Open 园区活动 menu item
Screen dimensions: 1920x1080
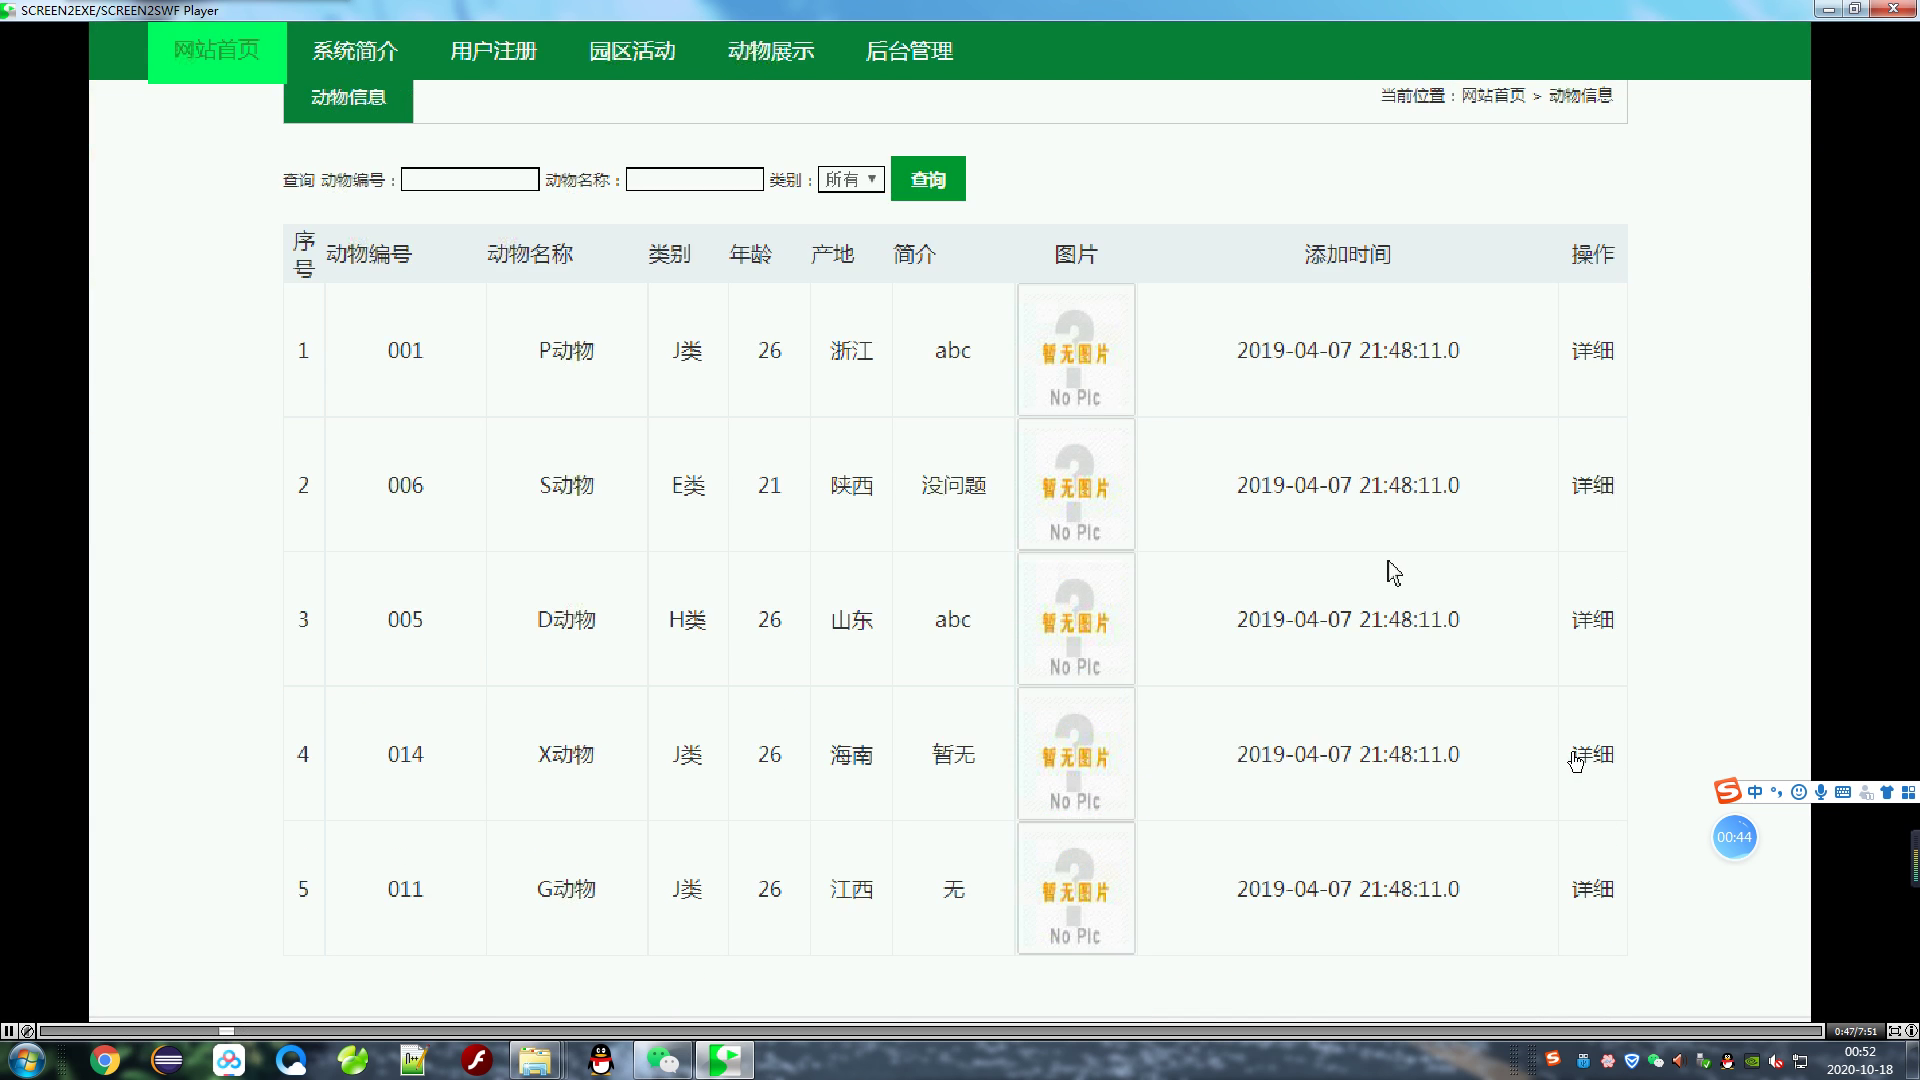(x=632, y=51)
